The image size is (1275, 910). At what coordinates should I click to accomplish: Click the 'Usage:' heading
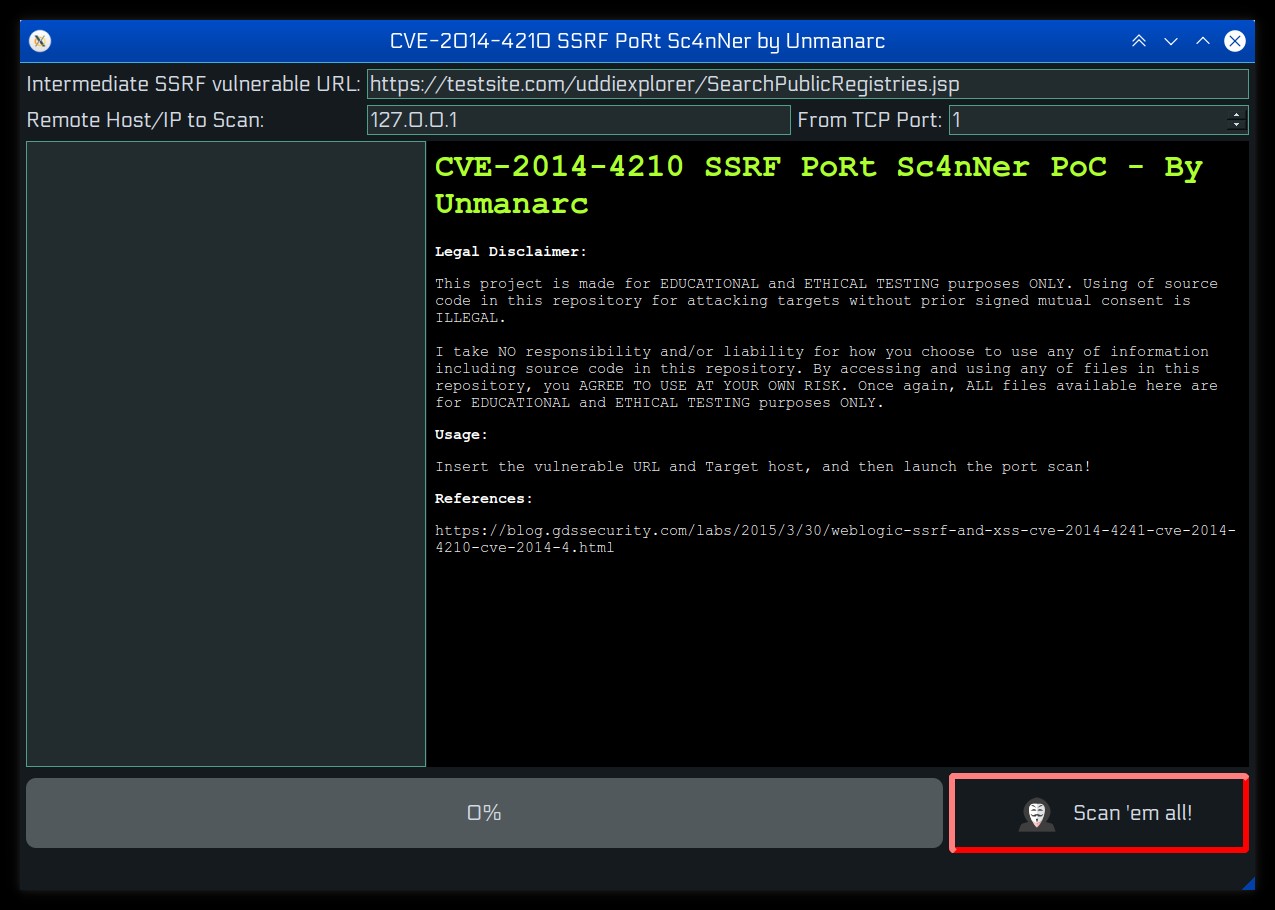461,435
